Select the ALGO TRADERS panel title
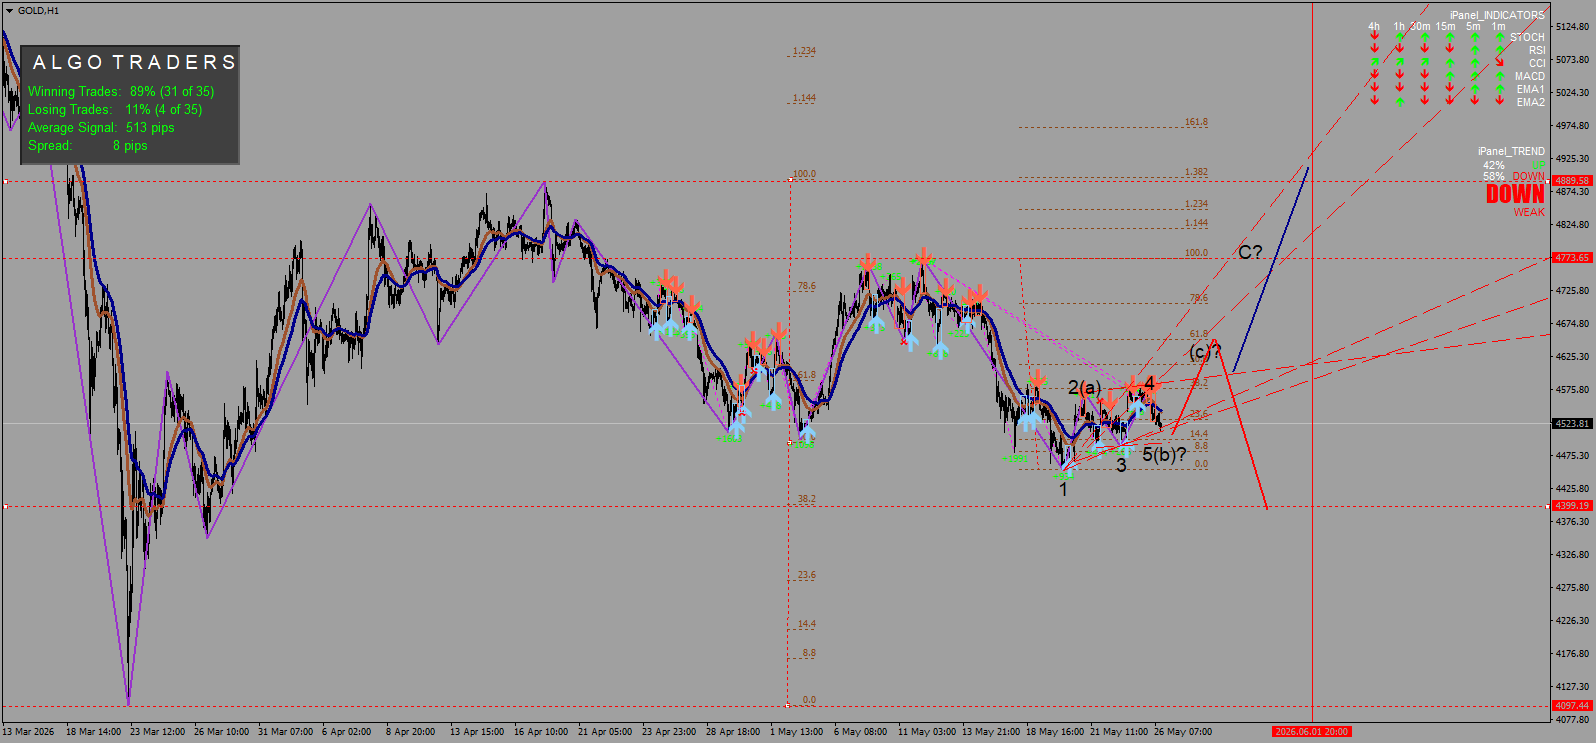1596x743 pixels. click(x=134, y=62)
